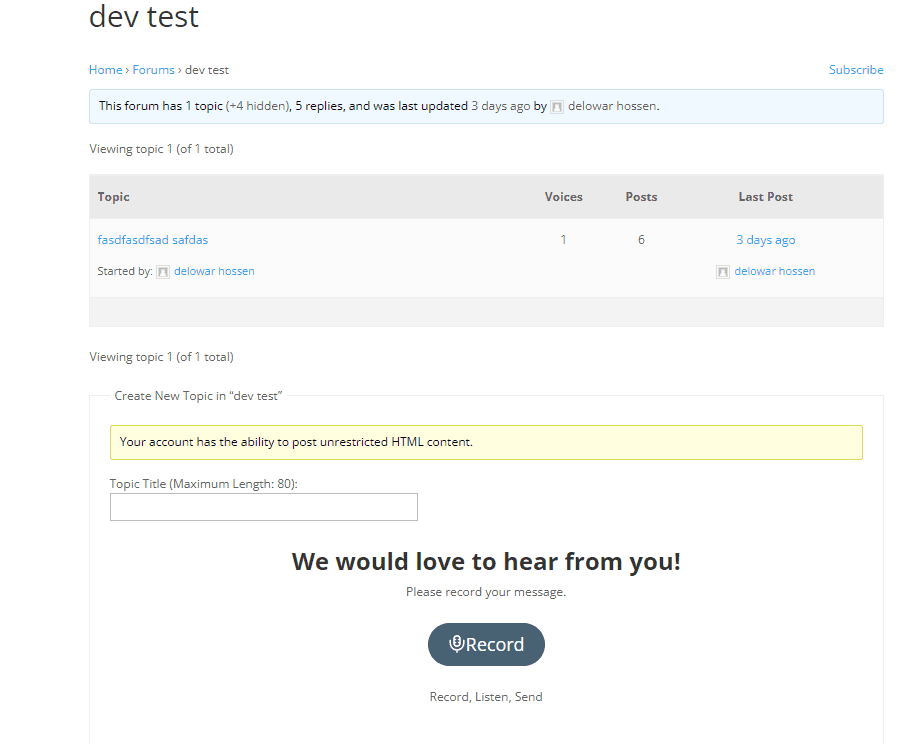Screen dimensions: 910x744
Task: Click the Last Post column header
Action: point(765,197)
